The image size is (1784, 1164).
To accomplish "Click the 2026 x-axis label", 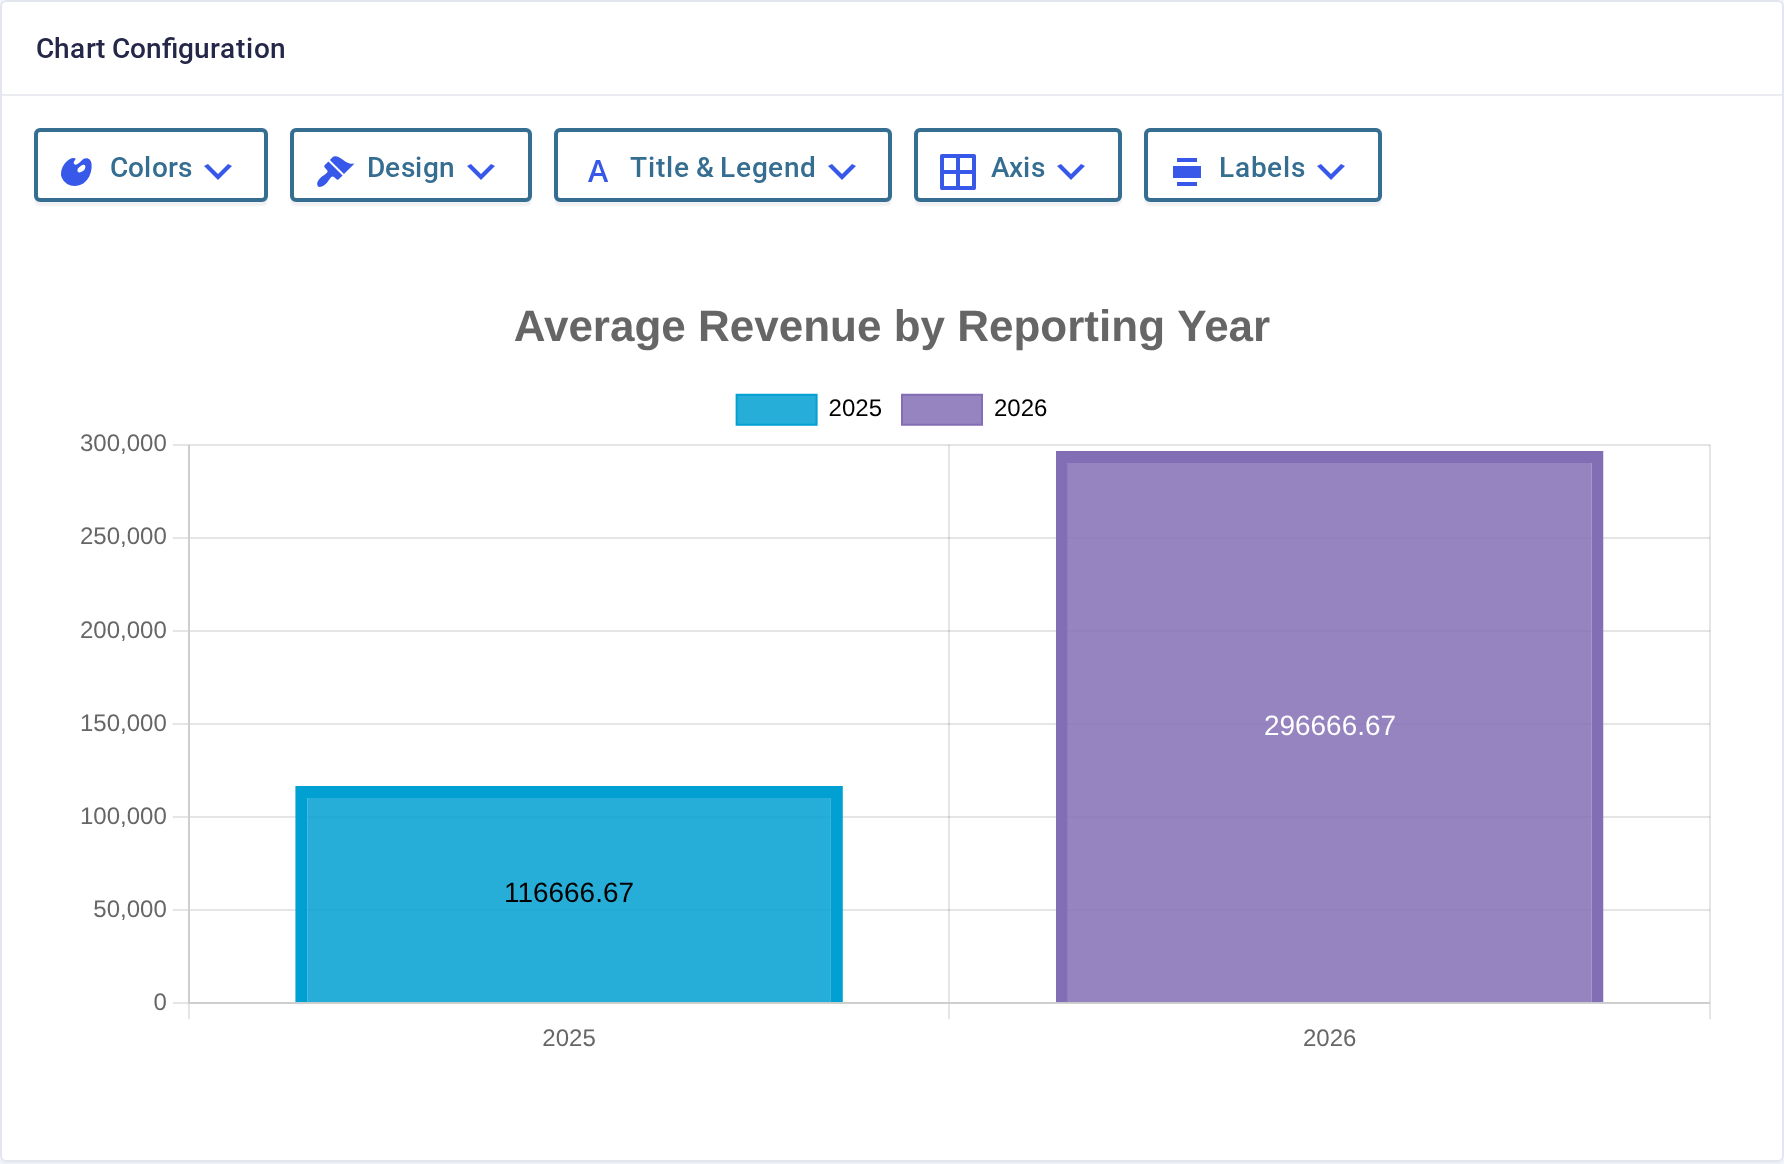I will pos(1329,1039).
